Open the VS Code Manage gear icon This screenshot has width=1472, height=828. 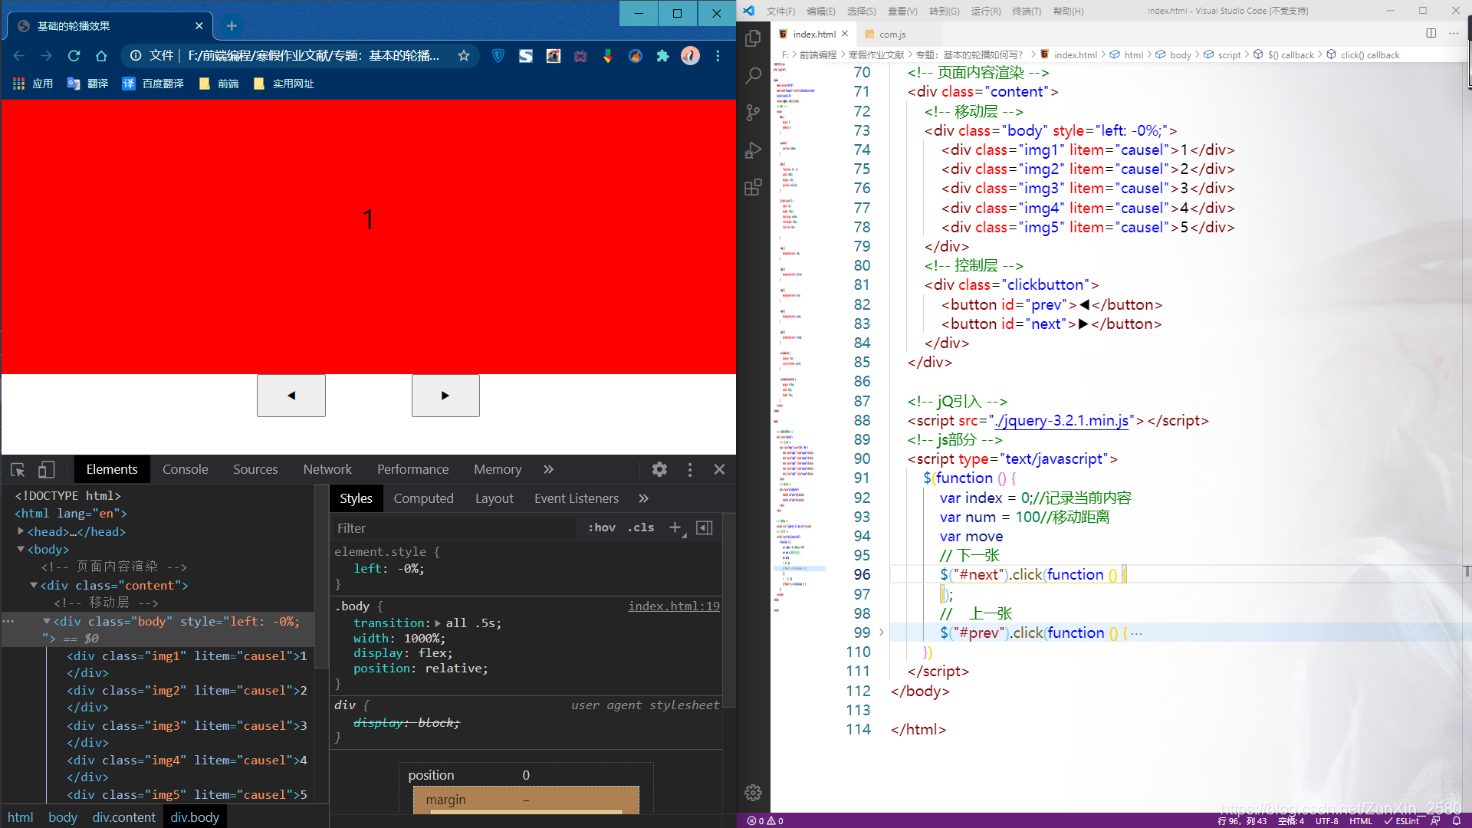753,793
